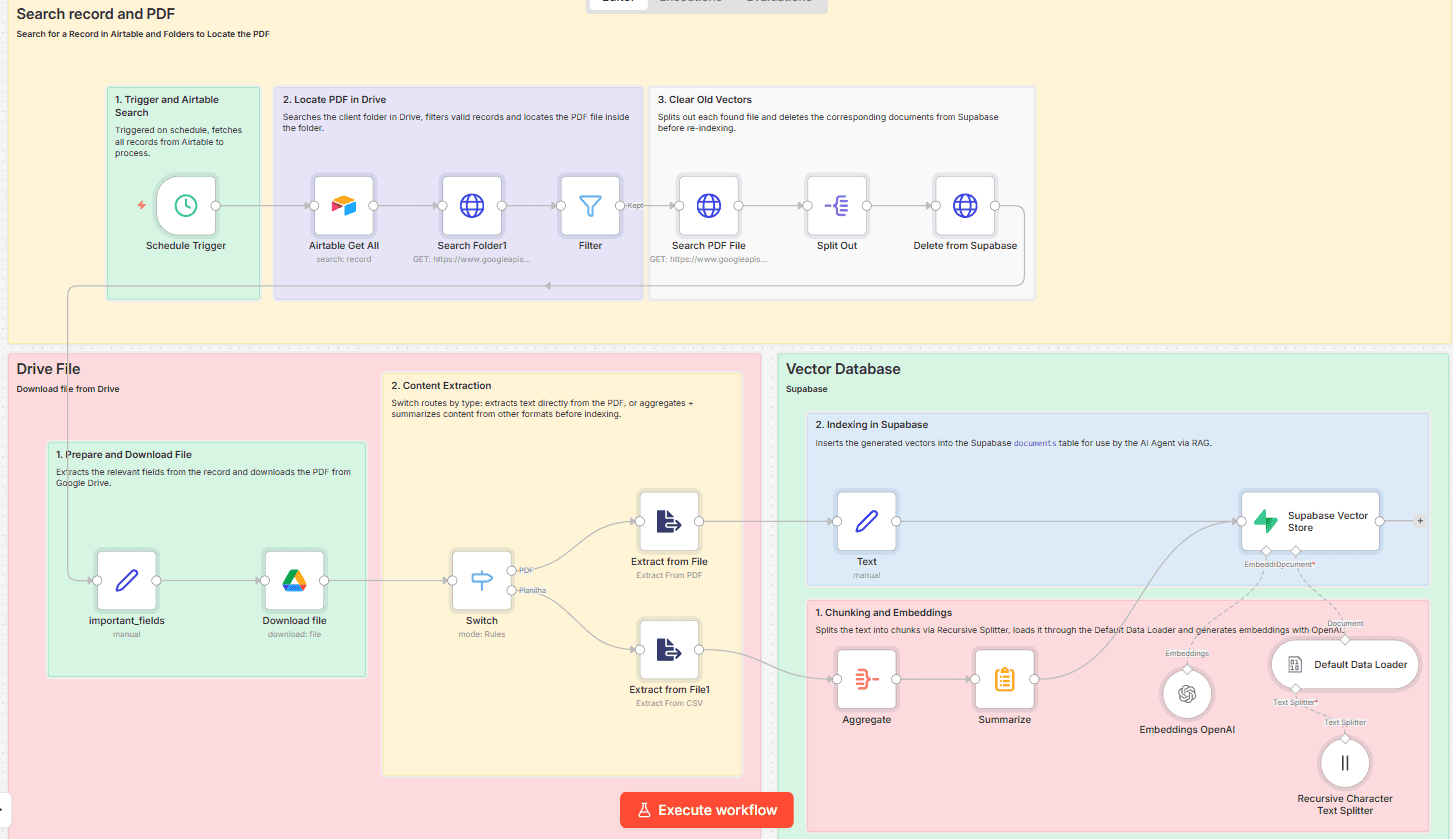This screenshot has height=839, width=1453.
Task: Select the Search PDF File globe node
Action: click(x=709, y=206)
